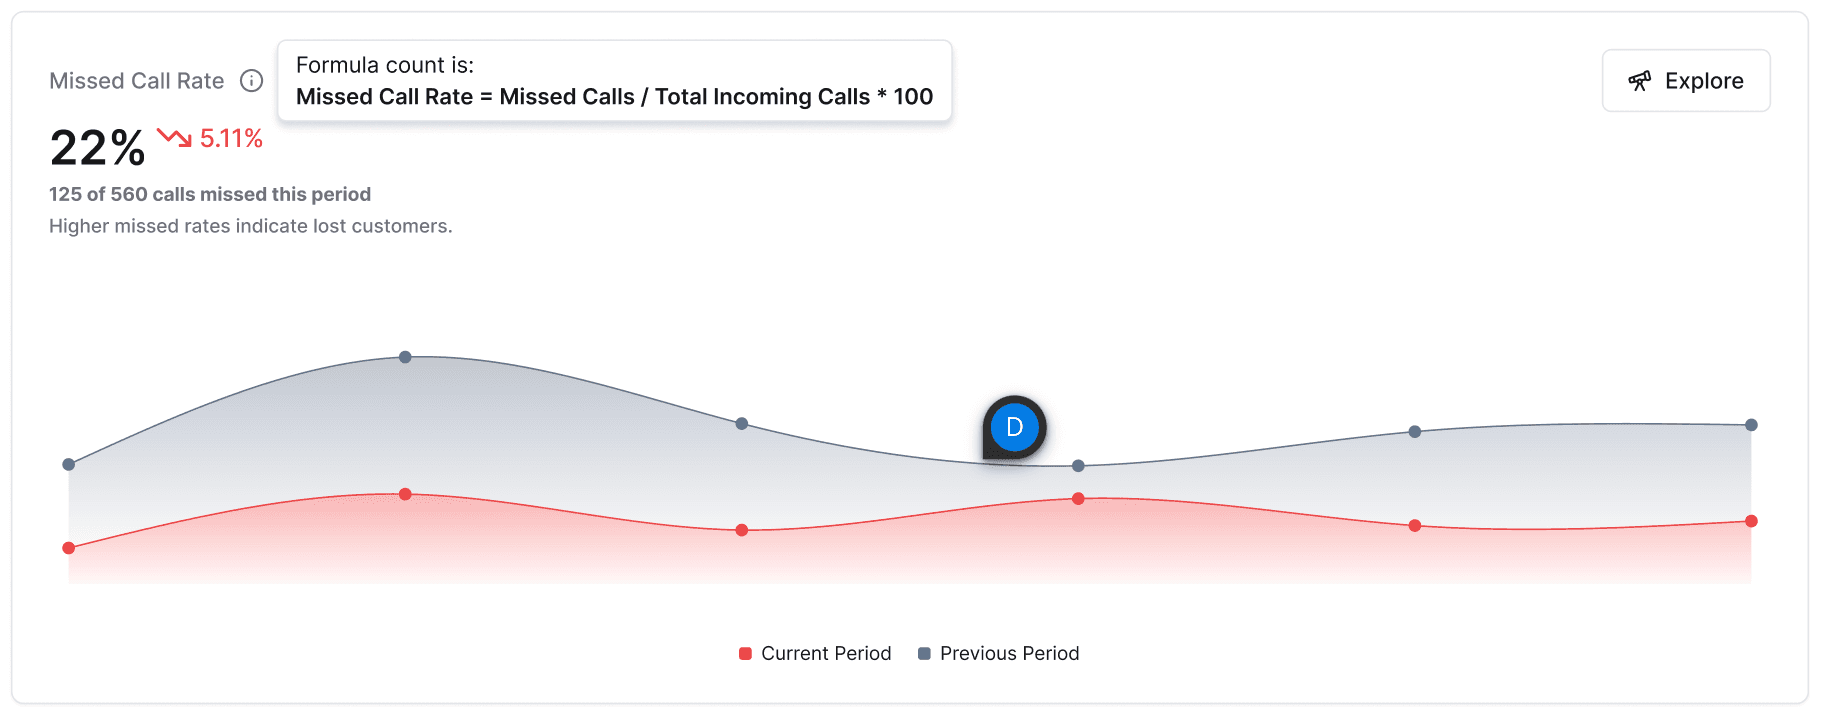Open the Explore view via its label
The width and height of the screenshot is (1824, 718).
coord(1704,81)
